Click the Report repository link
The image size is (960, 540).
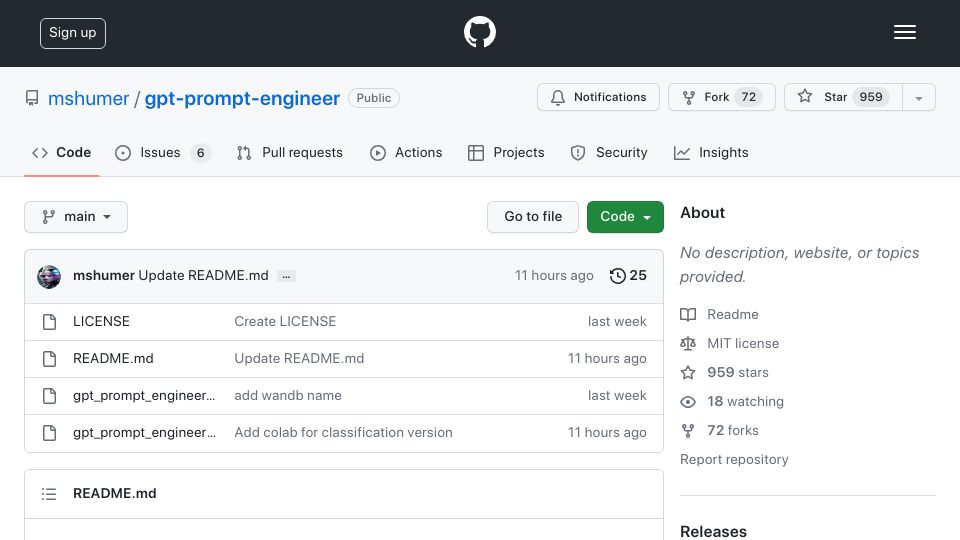click(x=734, y=460)
